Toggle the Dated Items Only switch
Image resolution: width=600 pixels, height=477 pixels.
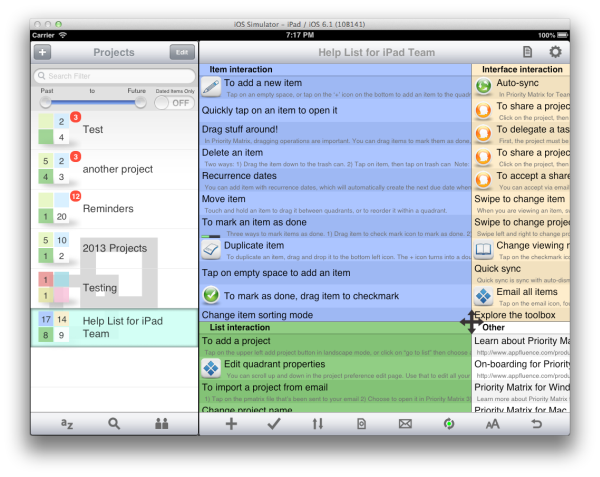(180, 102)
